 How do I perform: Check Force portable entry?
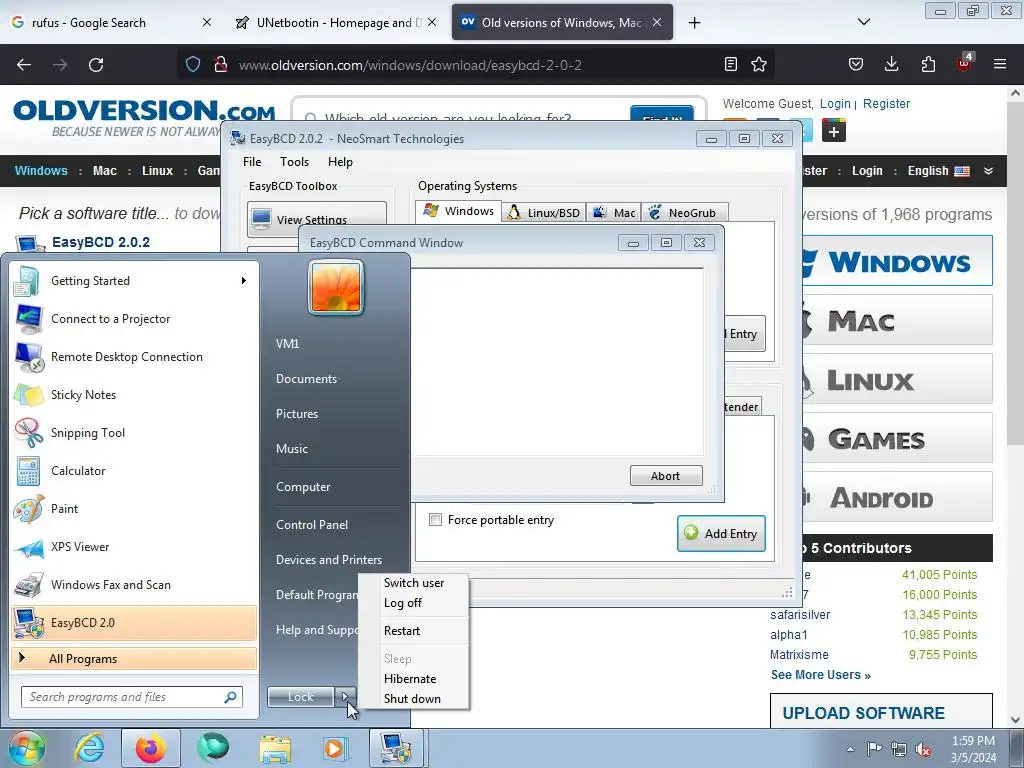(435, 520)
